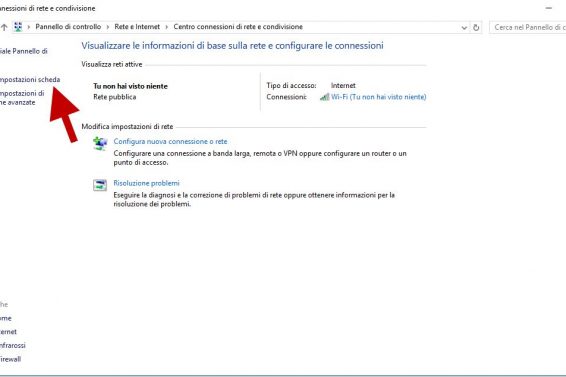Open the sidebar link ending in 'nfrarossi'
This screenshot has width=566, height=377.
tap(13, 345)
